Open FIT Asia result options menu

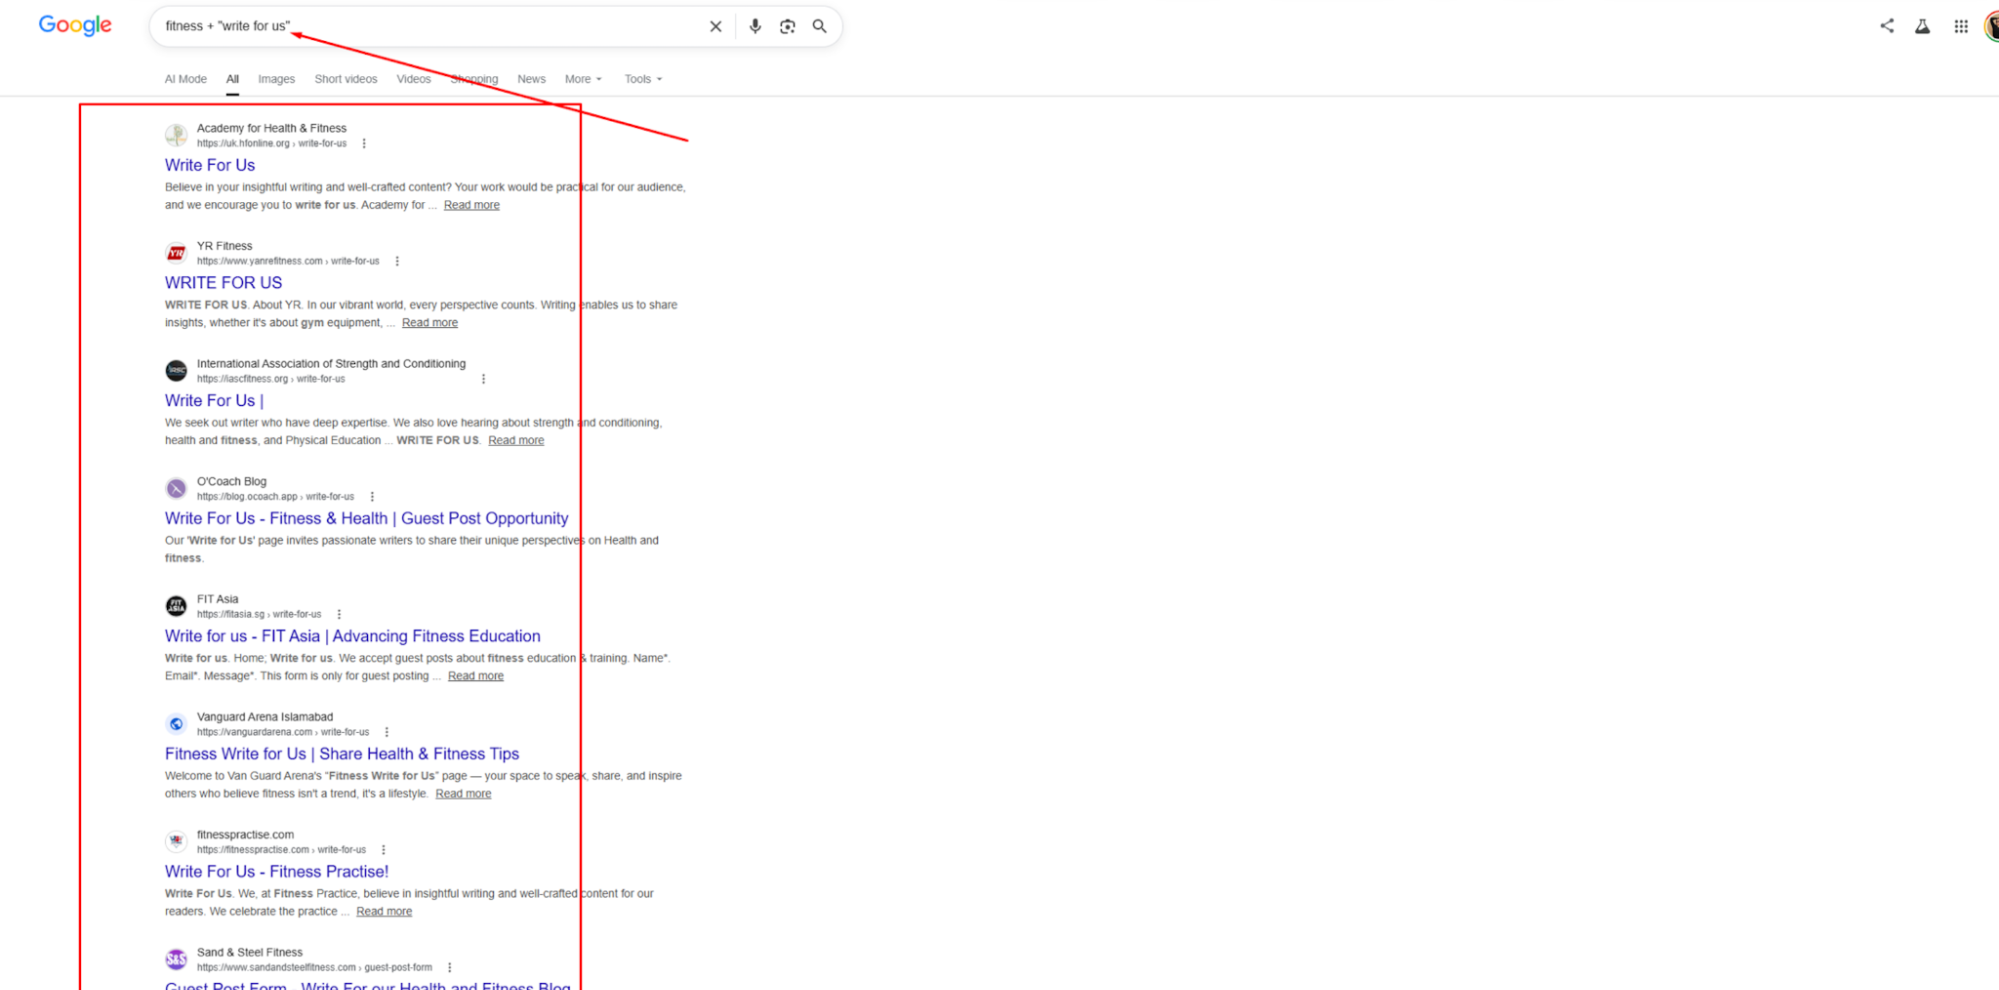(x=339, y=615)
